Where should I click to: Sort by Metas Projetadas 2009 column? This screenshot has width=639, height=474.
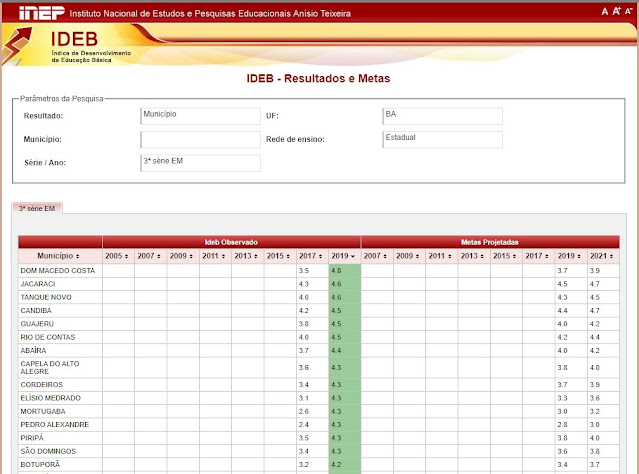point(409,256)
